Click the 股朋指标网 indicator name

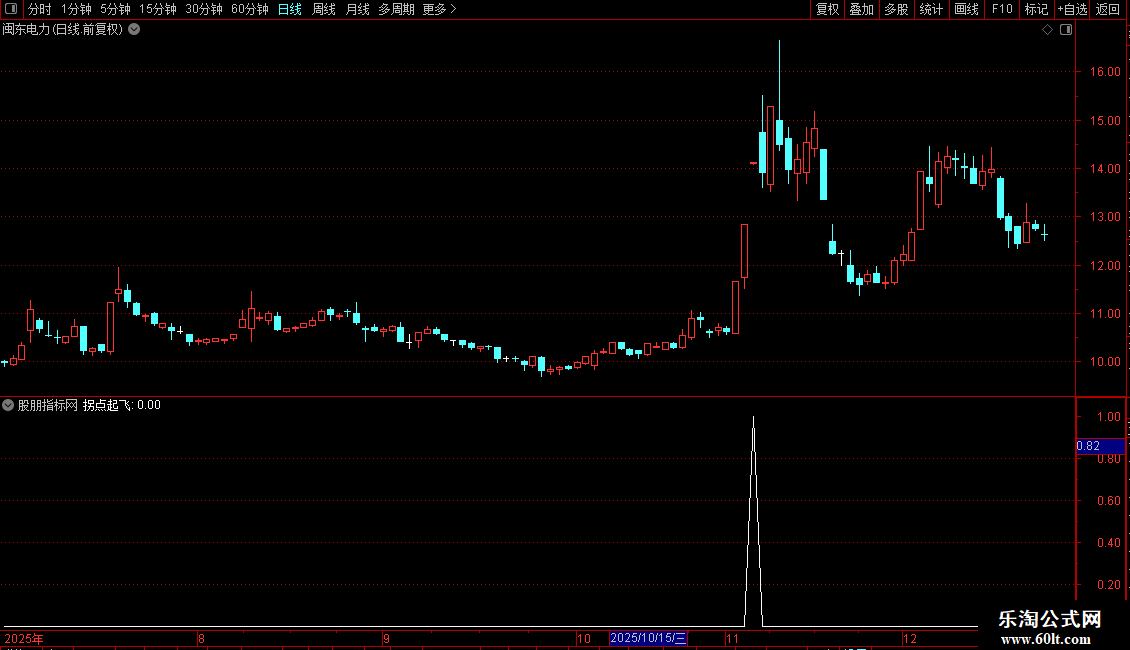coord(48,405)
